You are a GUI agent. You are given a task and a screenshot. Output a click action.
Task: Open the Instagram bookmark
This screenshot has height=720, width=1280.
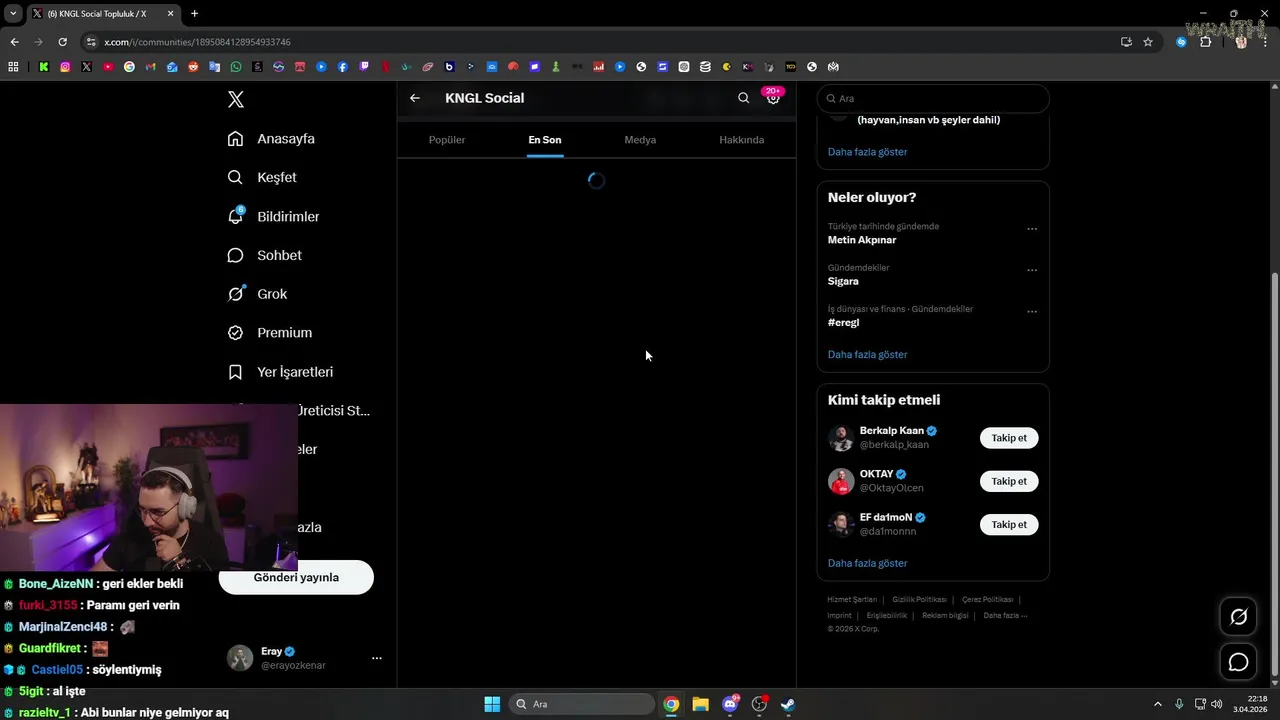click(65, 67)
